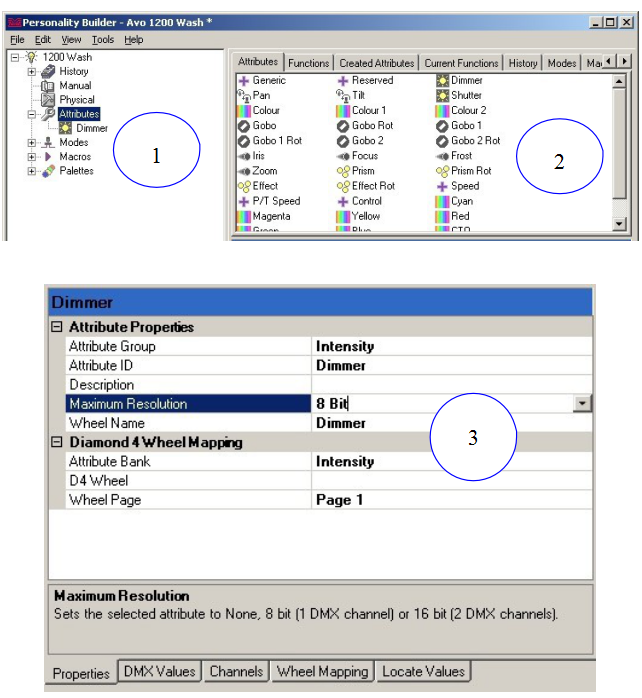Select the Effect attribute icon
The image size is (642, 698).
[243, 186]
